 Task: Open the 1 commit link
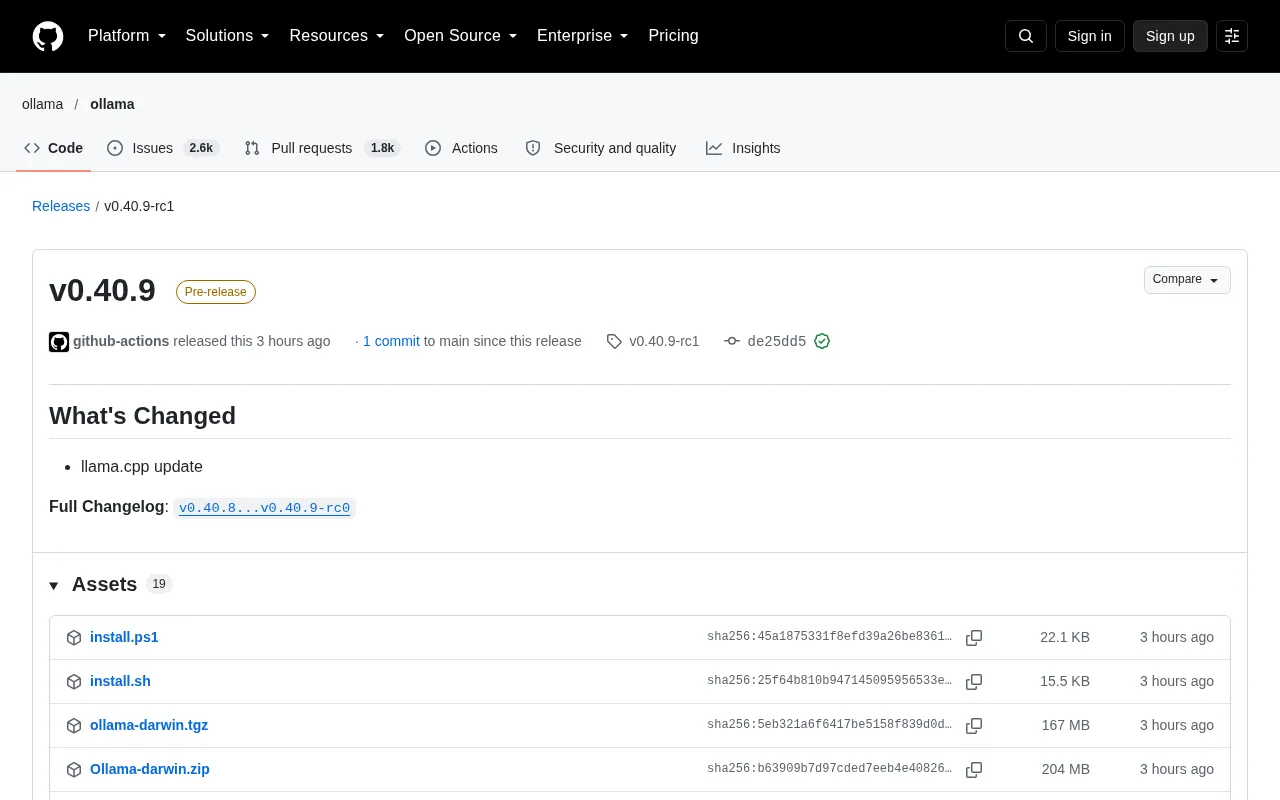[391, 341]
